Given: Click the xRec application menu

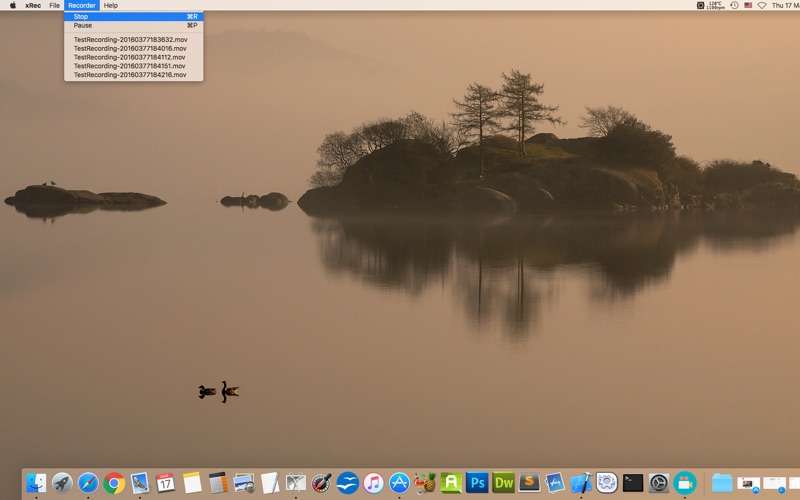Looking at the screenshot, I should (x=33, y=5).
